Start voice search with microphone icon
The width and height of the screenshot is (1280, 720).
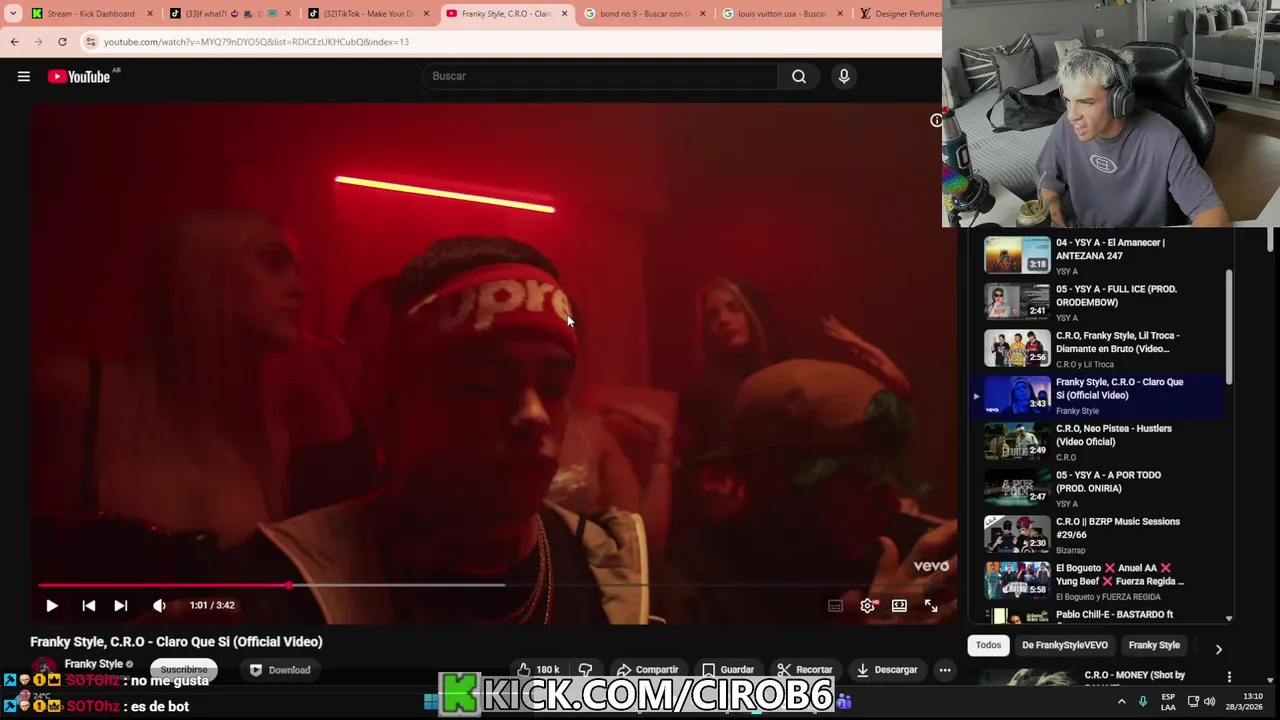[844, 76]
